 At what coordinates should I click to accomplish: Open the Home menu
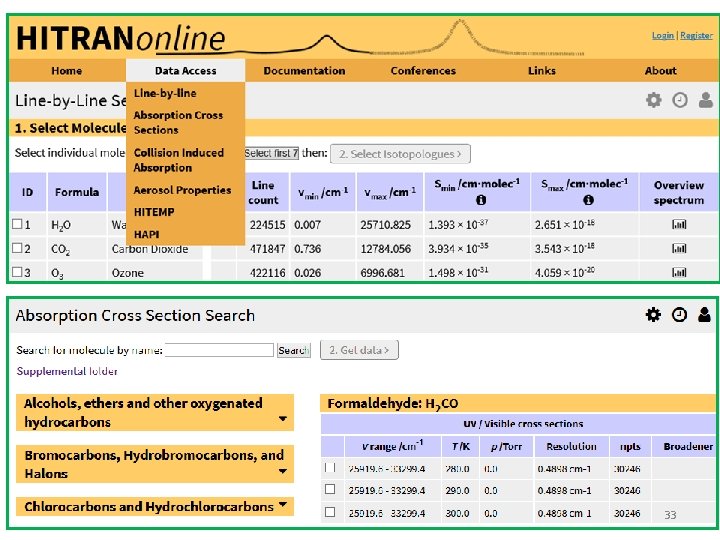point(67,71)
